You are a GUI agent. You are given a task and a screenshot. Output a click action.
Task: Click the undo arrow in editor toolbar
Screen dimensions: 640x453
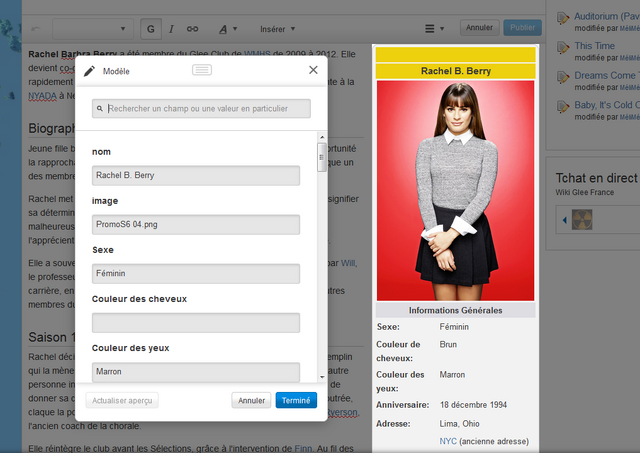point(36,29)
